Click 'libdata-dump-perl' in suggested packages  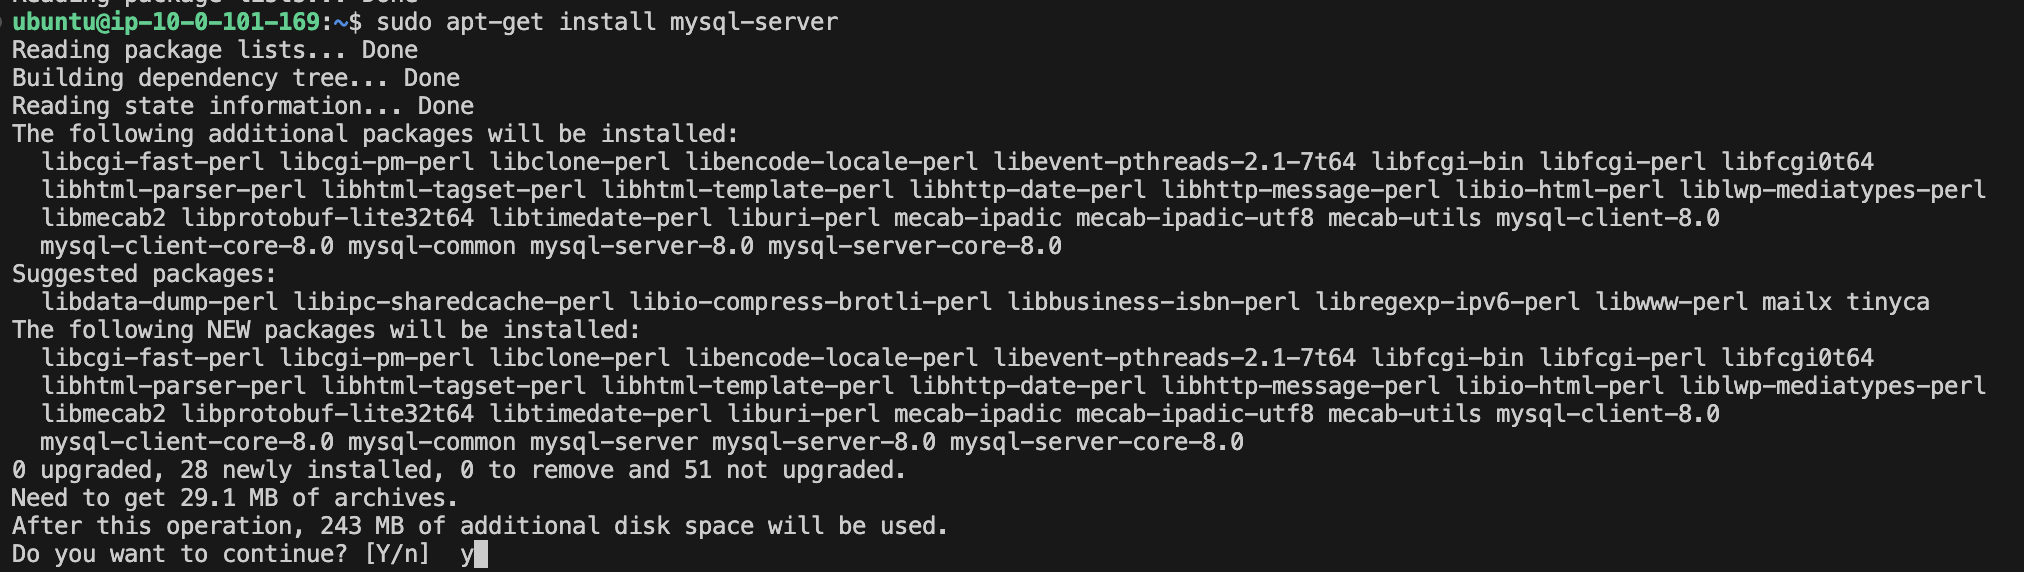pyautogui.click(x=160, y=302)
